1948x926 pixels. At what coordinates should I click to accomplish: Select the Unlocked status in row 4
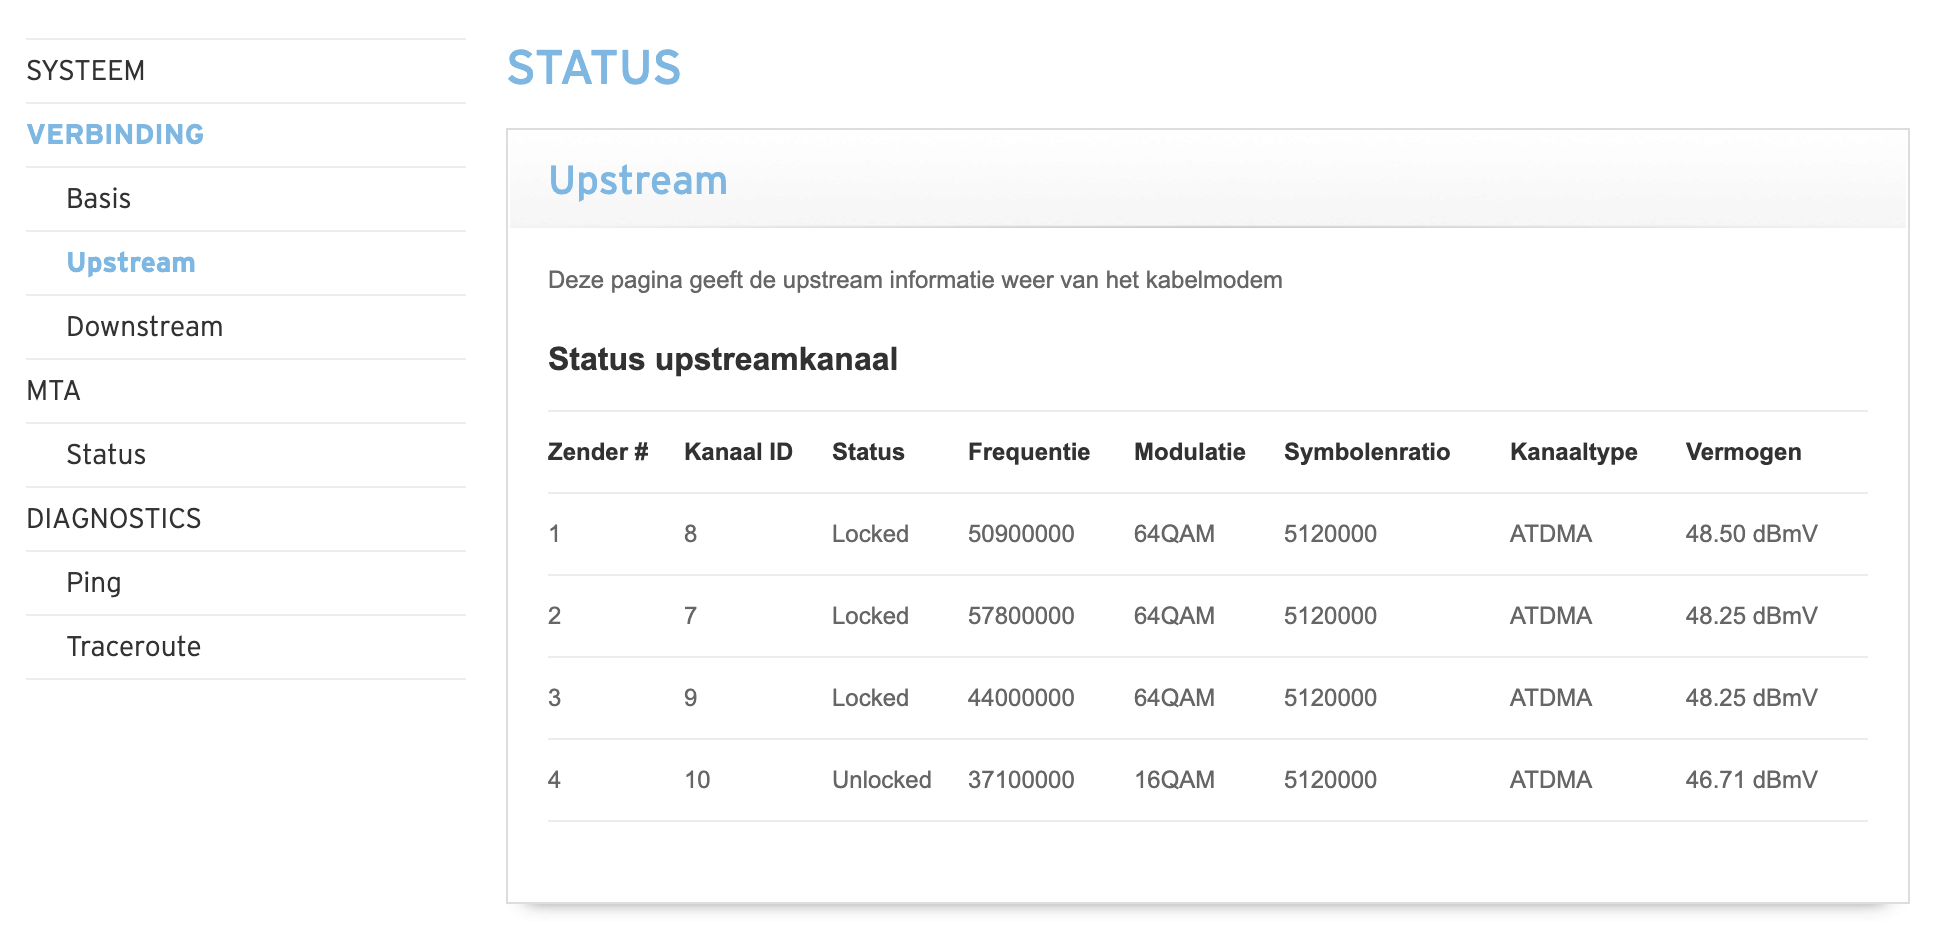click(881, 780)
